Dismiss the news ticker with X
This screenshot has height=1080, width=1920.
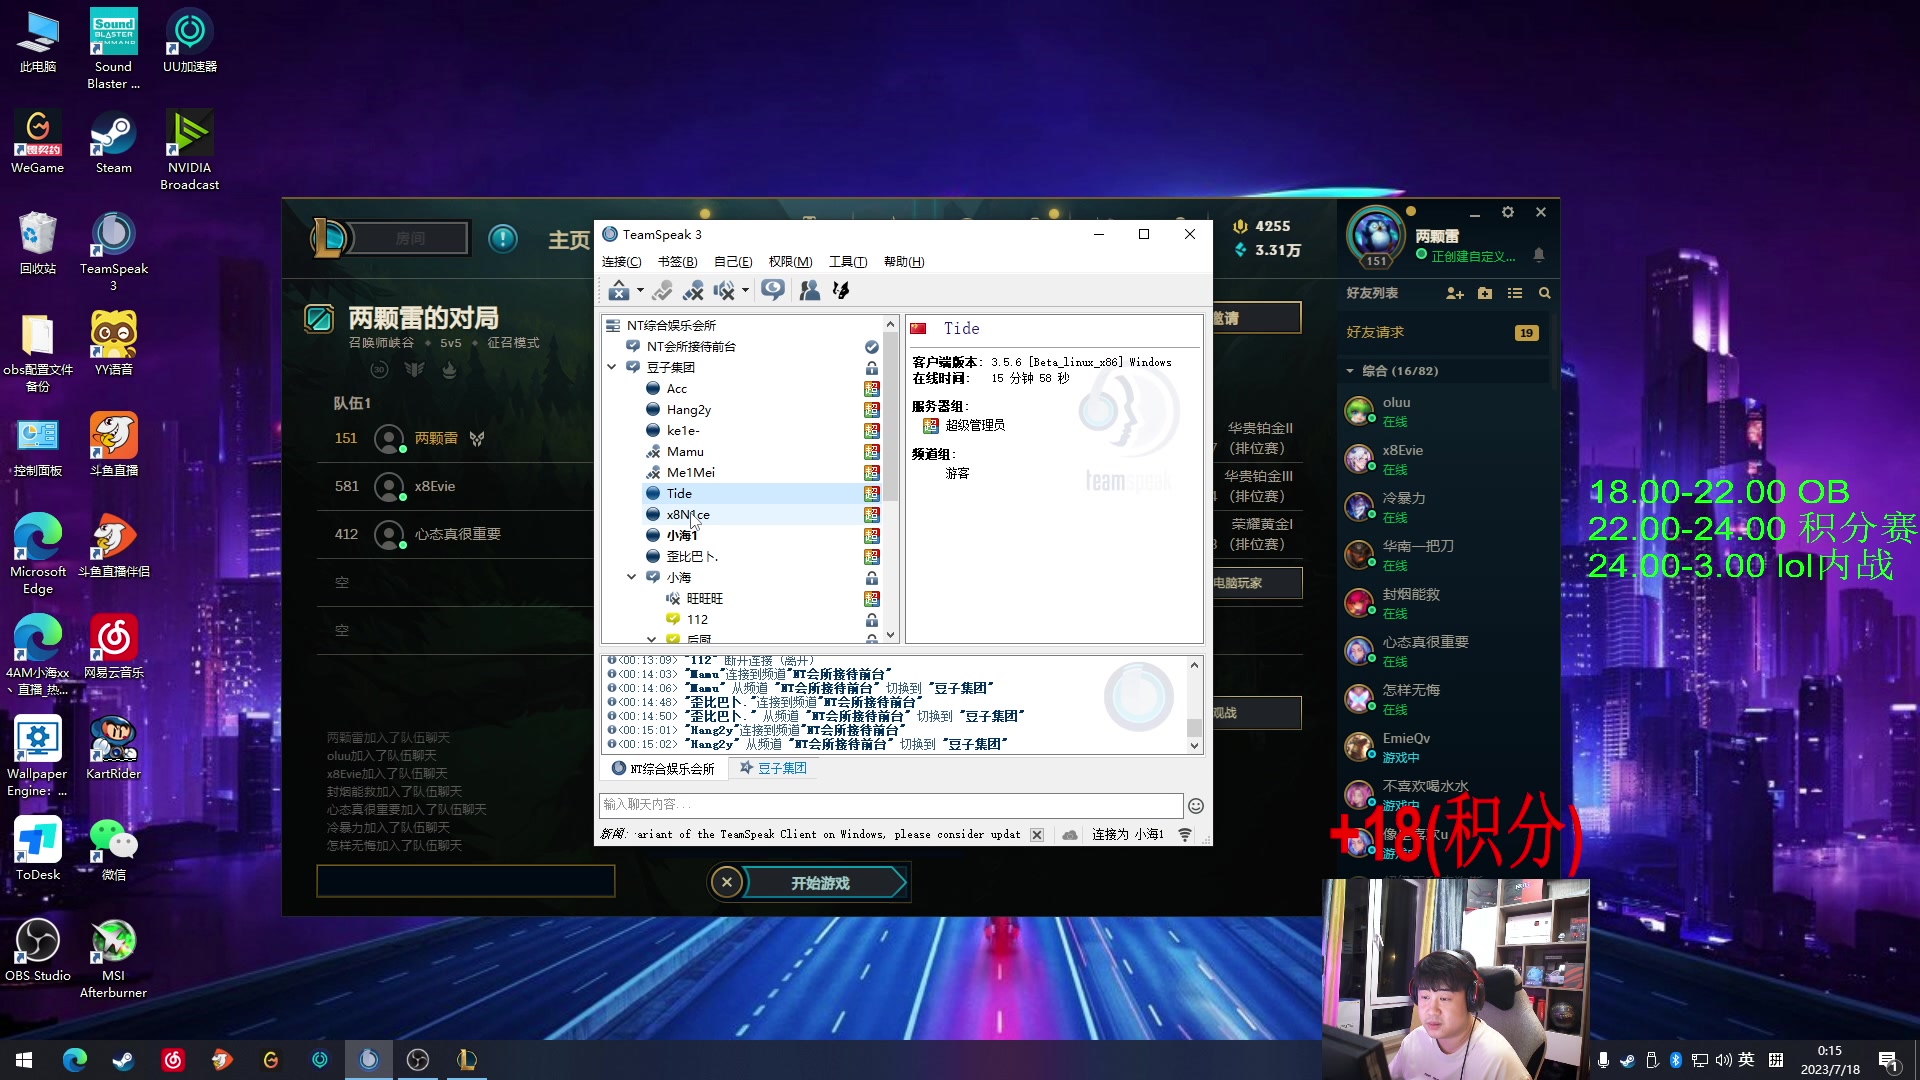tap(1037, 835)
